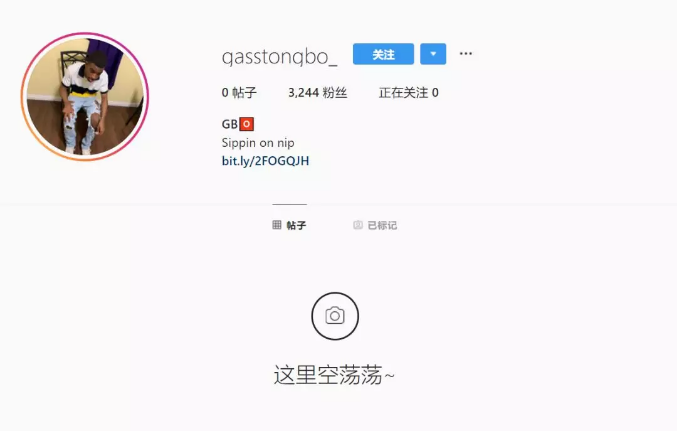The image size is (678, 436).
Task: Click the red O emoji after GB
Action: [x=246, y=124]
